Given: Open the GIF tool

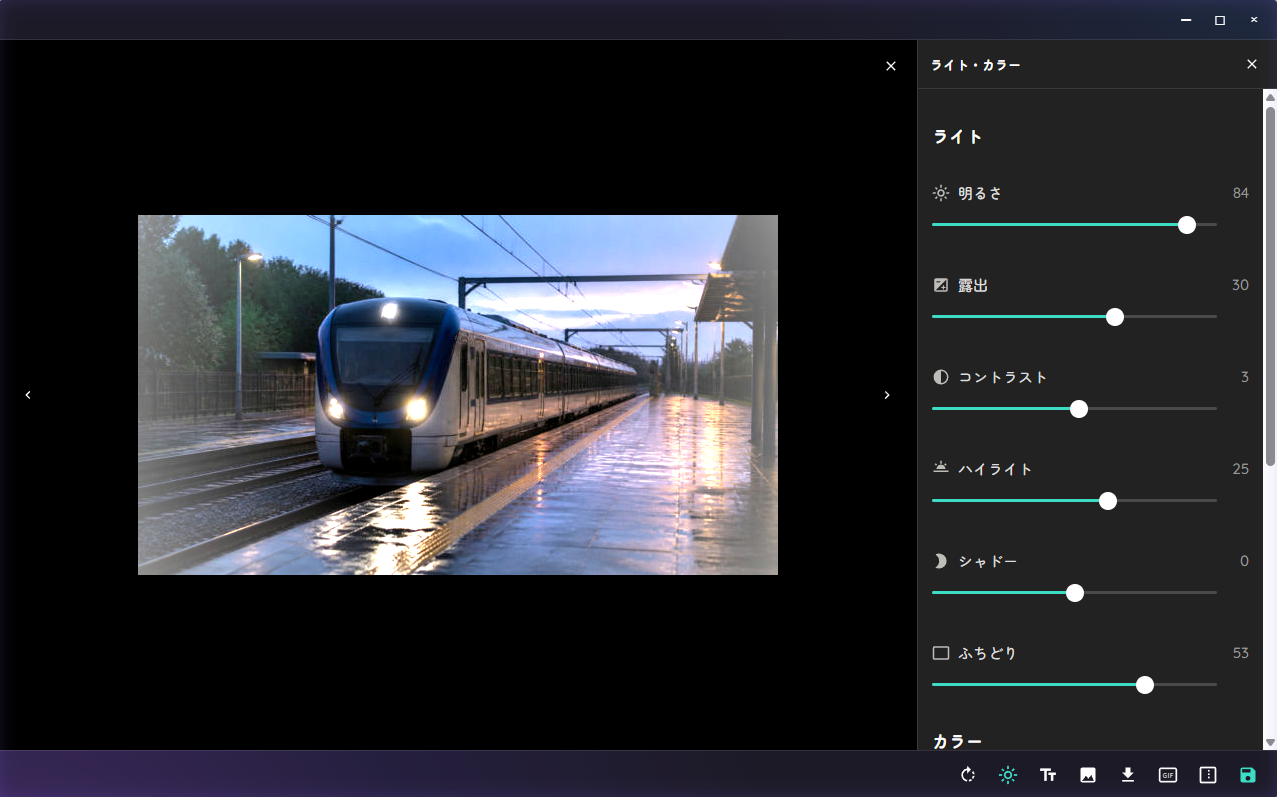Looking at the screenshot, I should coord(1168,775).
